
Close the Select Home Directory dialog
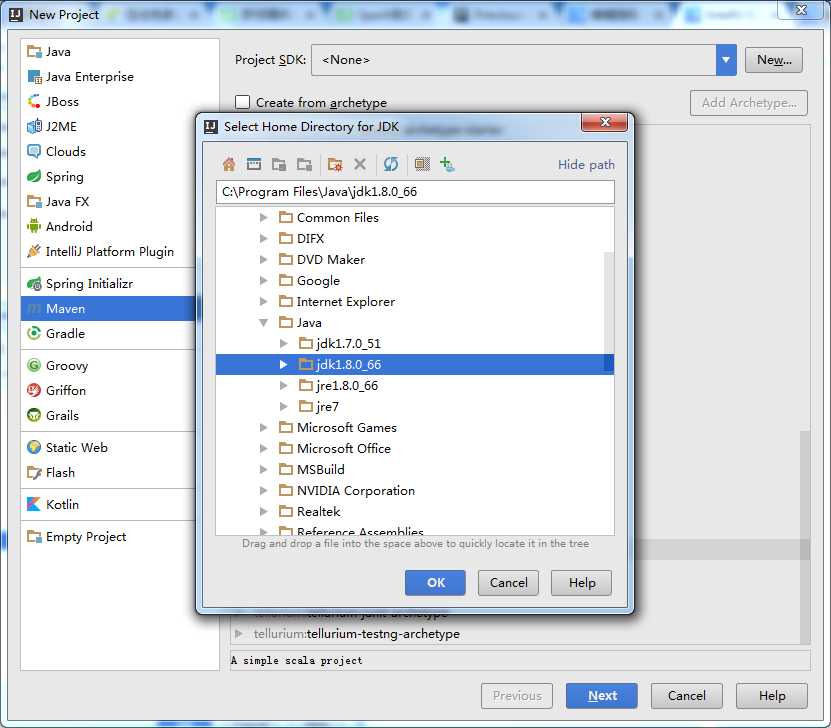[605, 122]
